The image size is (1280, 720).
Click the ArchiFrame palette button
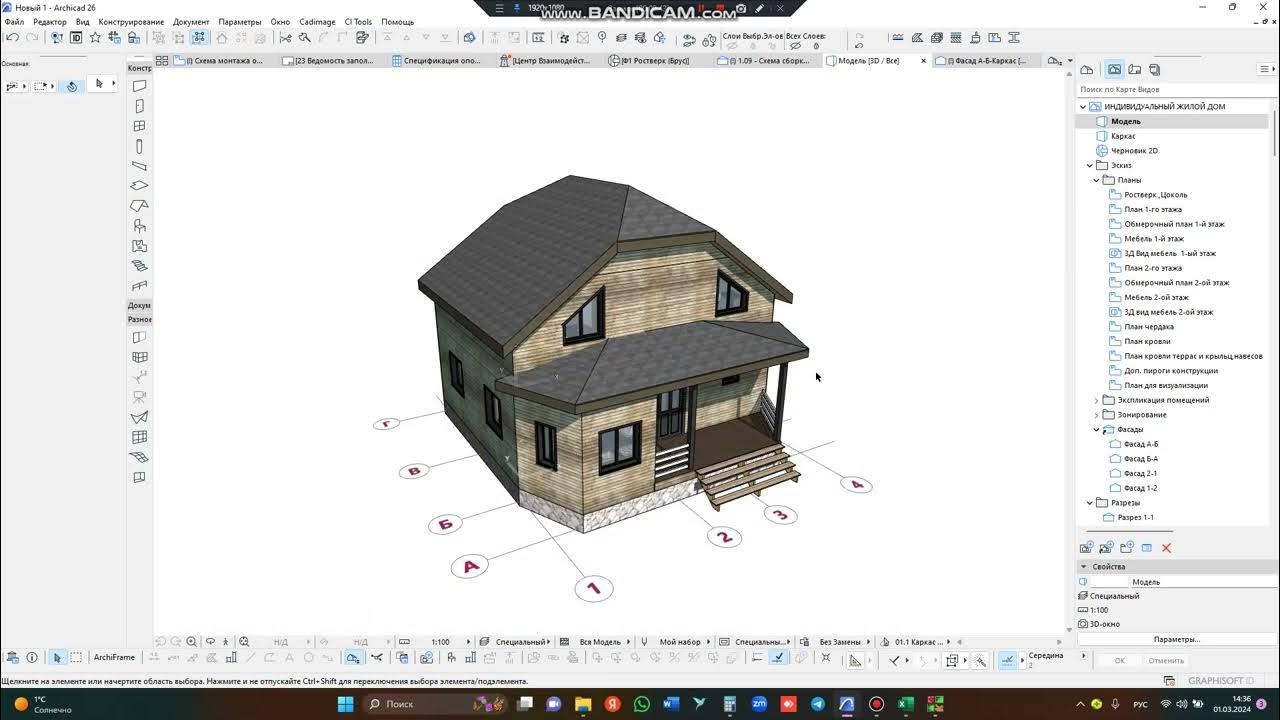pyautogui.click(x=114, y=657)
